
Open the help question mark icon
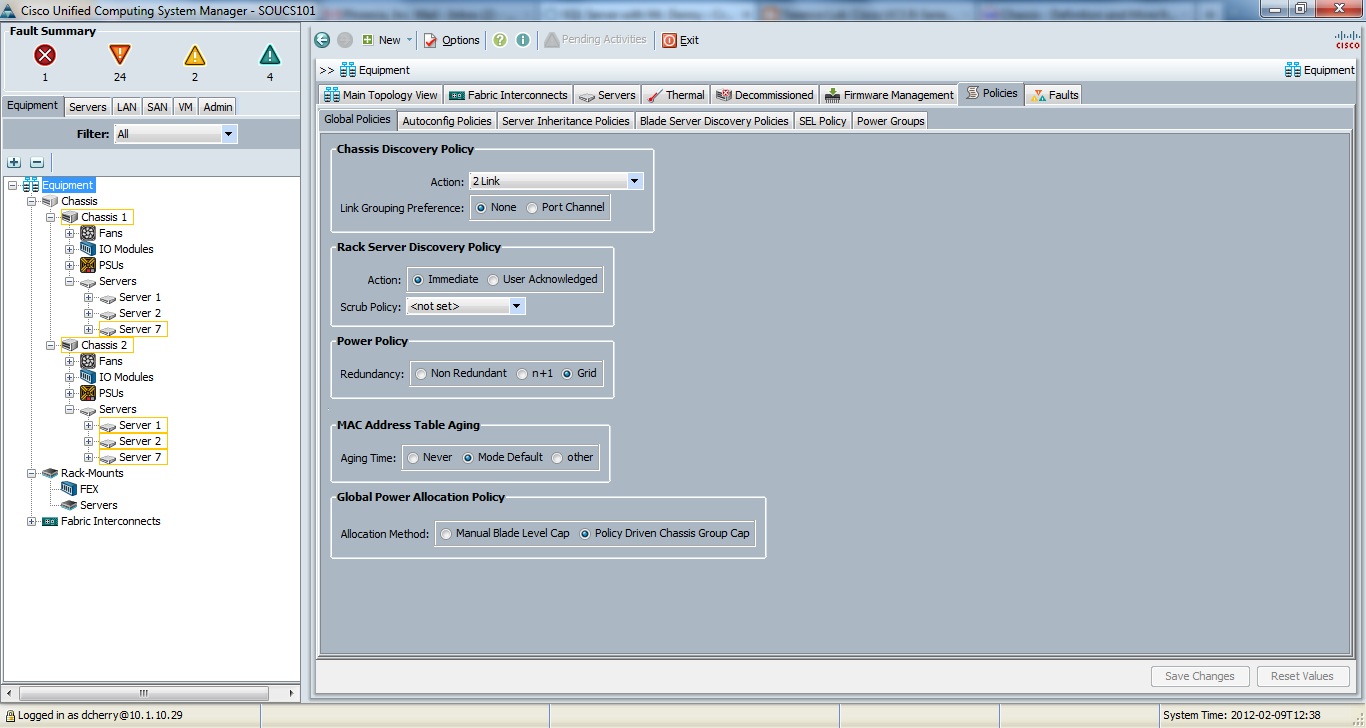500,40
